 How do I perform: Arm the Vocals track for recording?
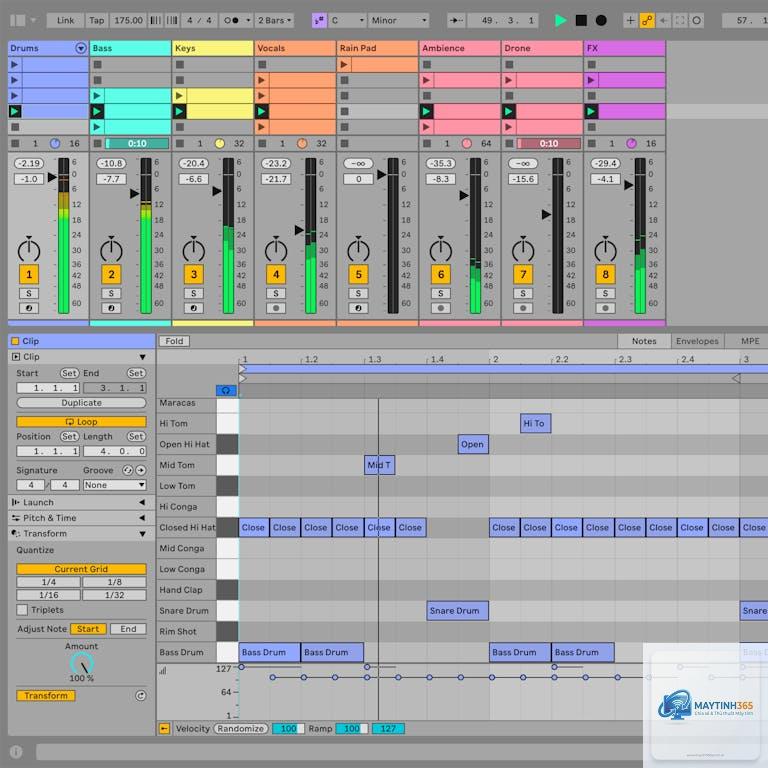[x=276, y=308]
